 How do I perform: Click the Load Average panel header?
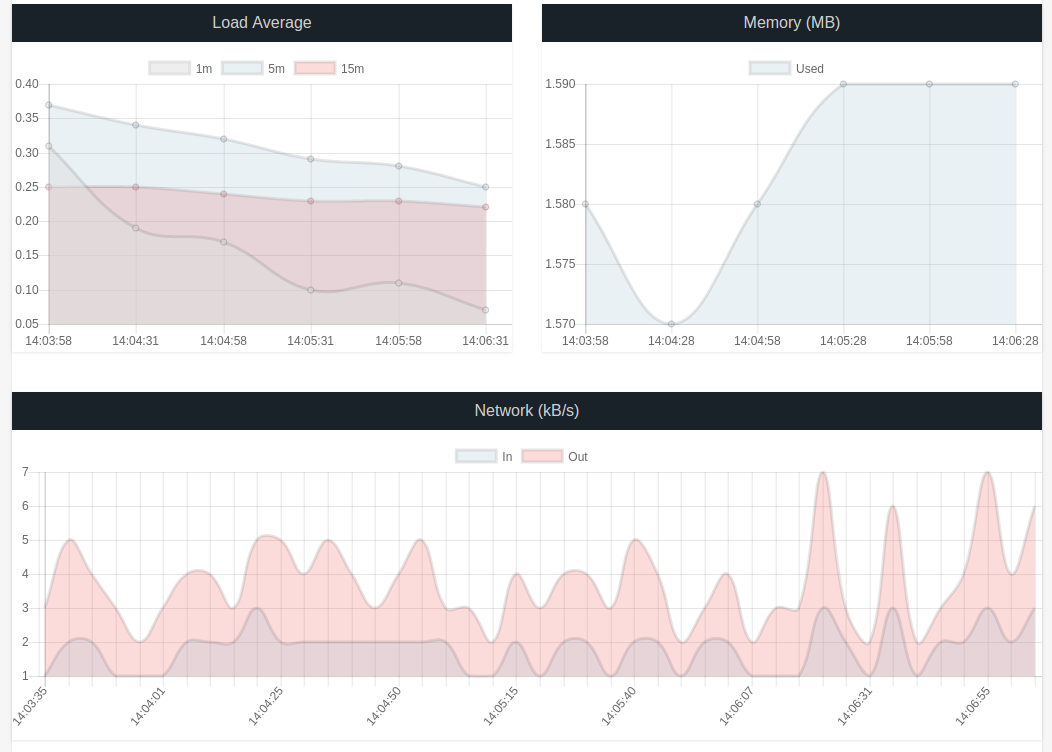(262, 23)
